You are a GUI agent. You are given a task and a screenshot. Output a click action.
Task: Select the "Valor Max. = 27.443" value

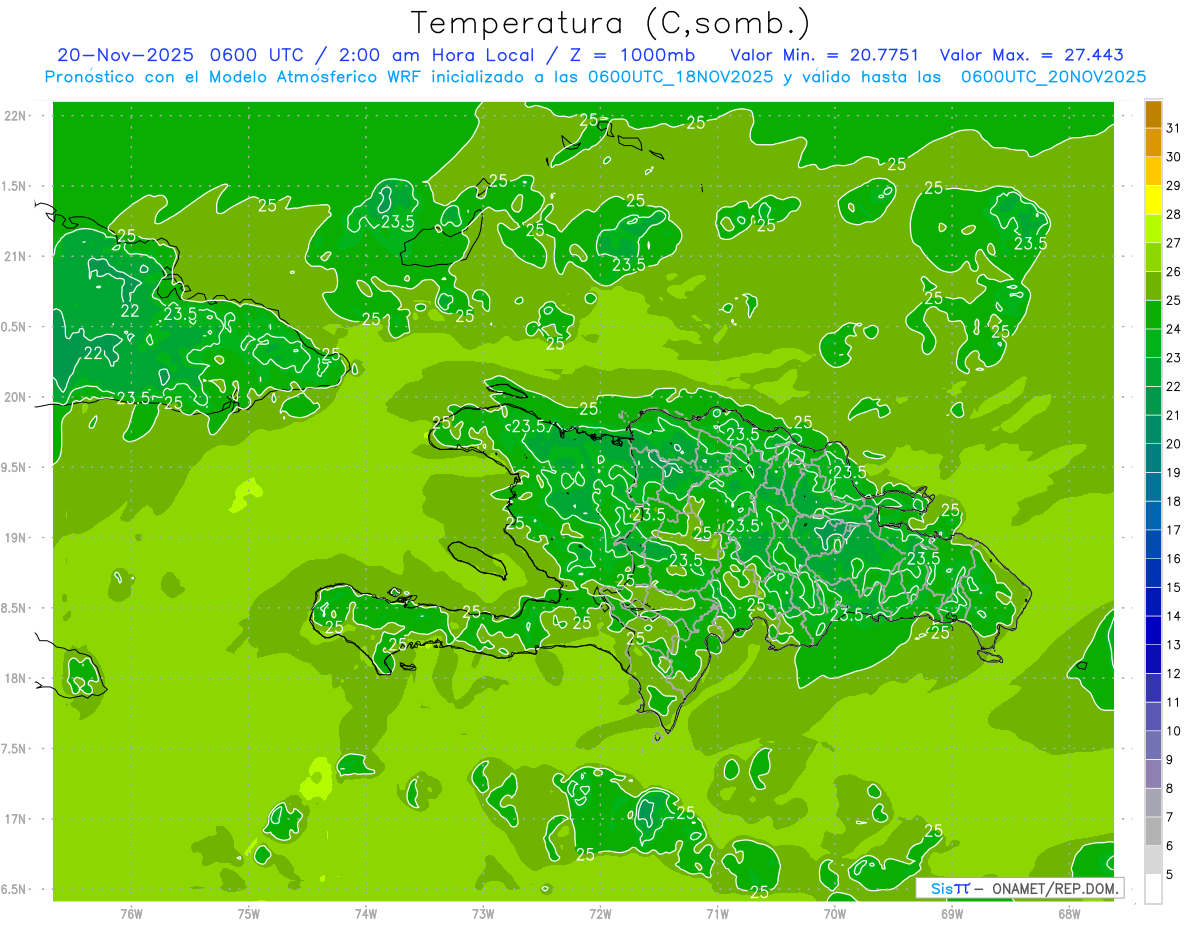click(1031, 55)
